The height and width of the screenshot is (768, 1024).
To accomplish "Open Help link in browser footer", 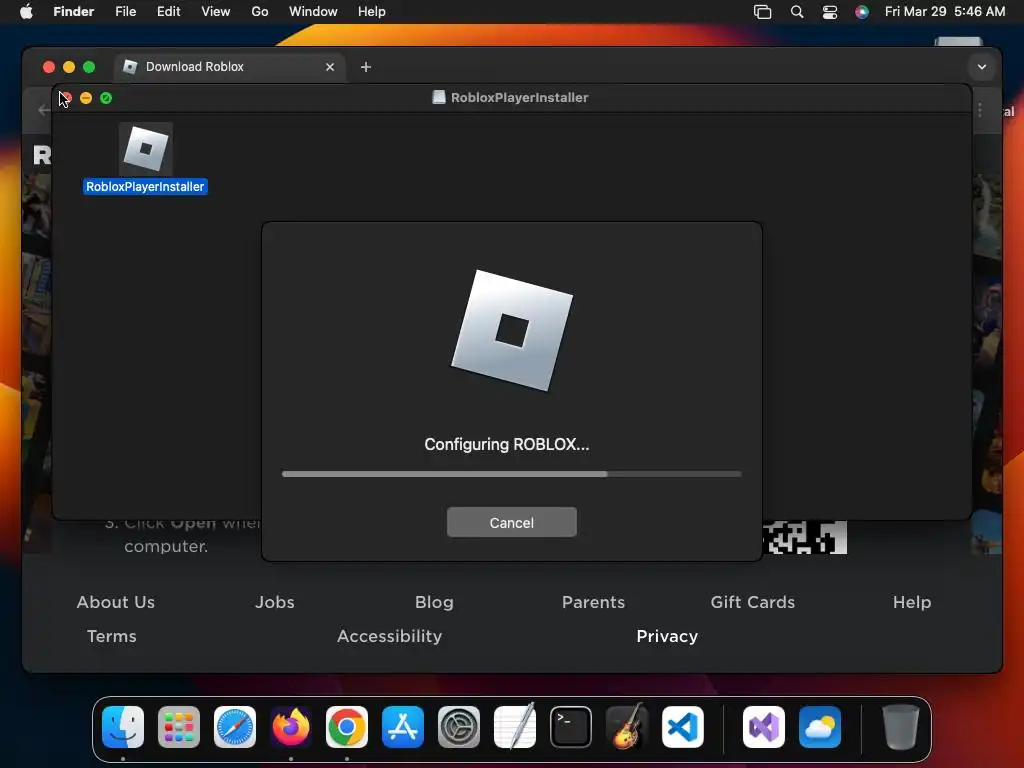I will 912,602.
